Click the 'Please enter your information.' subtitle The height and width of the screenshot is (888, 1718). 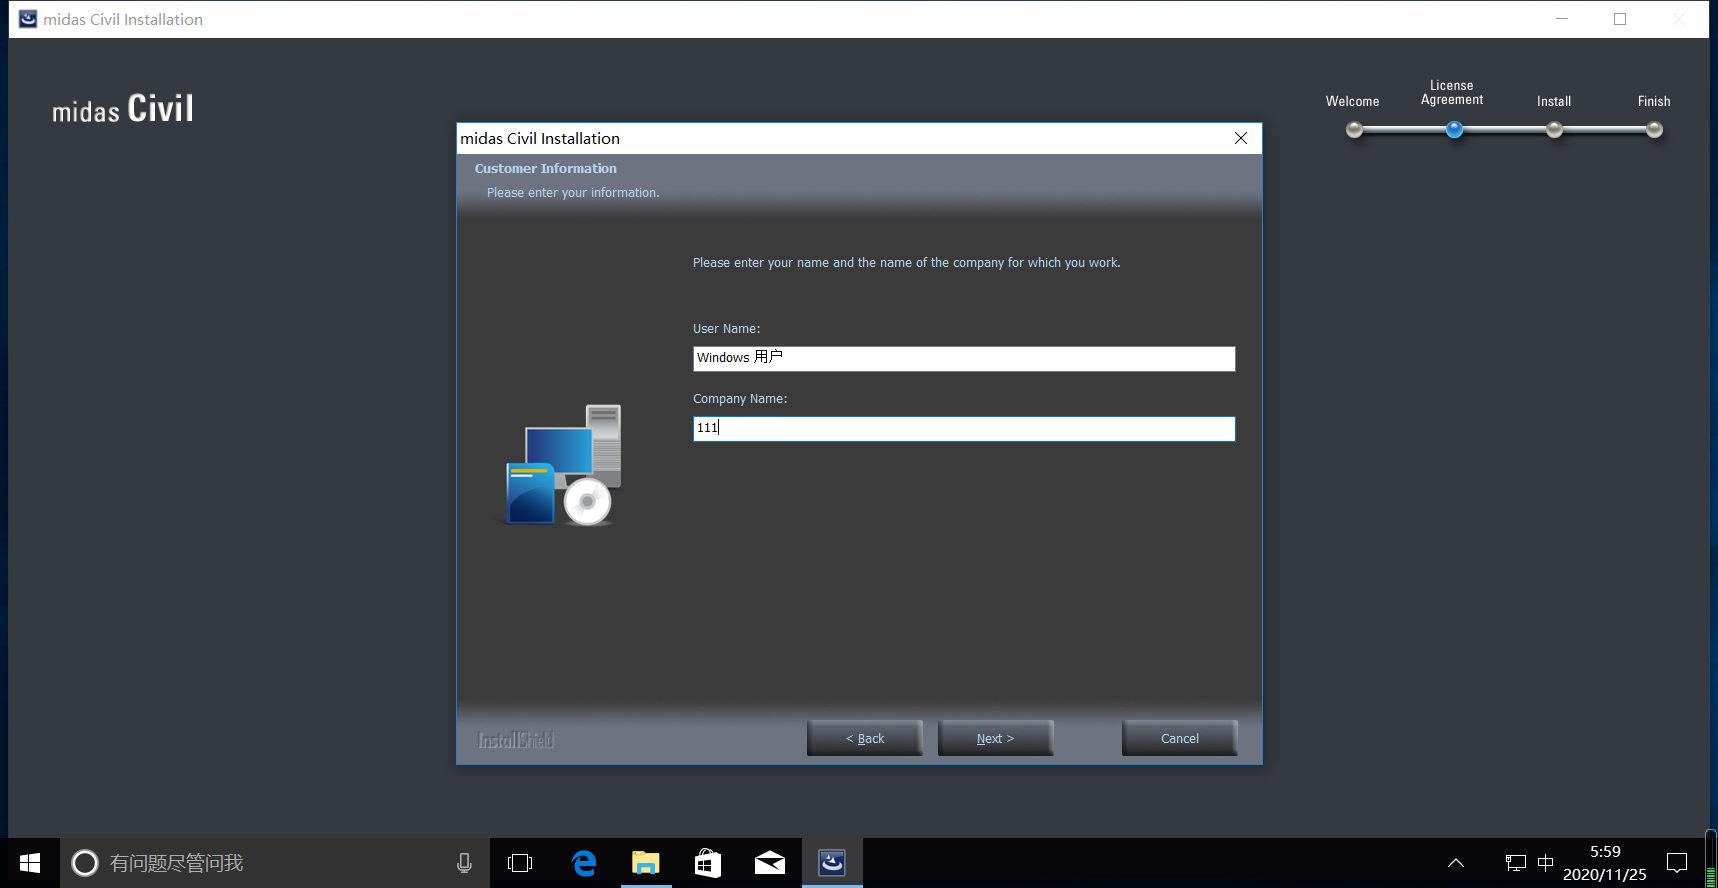573,193
